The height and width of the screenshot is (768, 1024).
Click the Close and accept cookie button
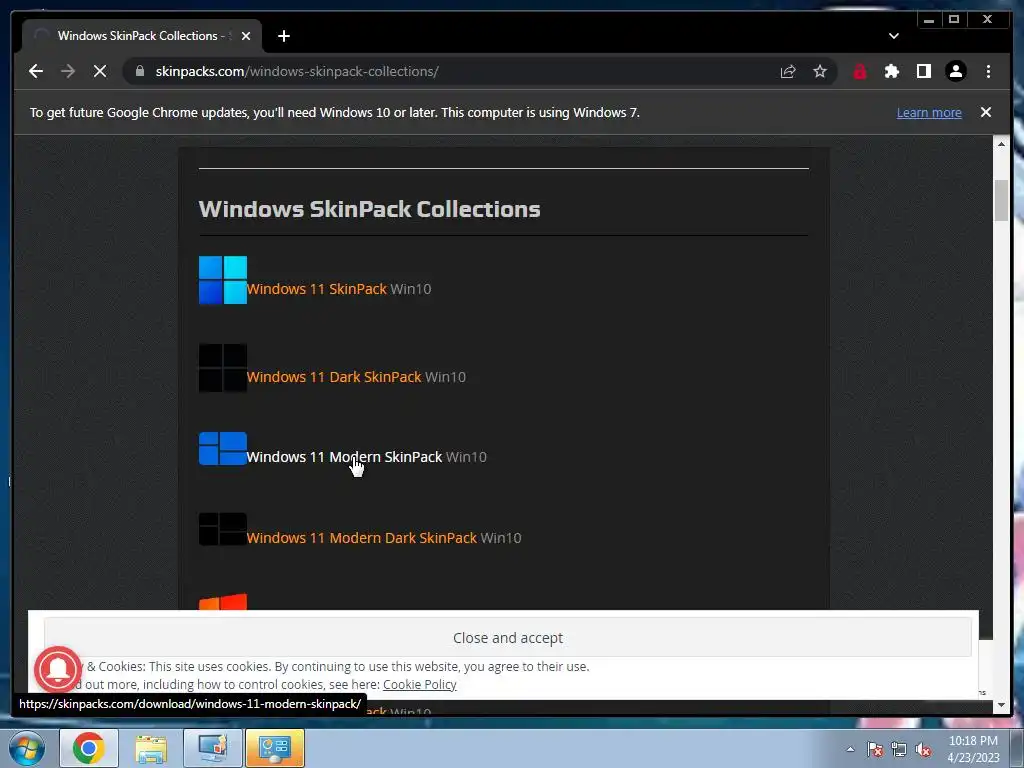507,637
